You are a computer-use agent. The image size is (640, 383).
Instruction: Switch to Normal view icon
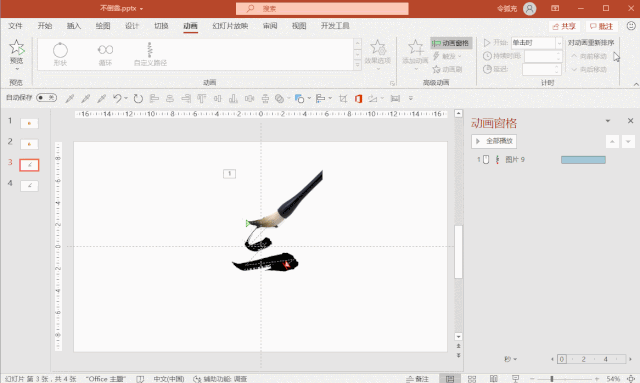450,379
